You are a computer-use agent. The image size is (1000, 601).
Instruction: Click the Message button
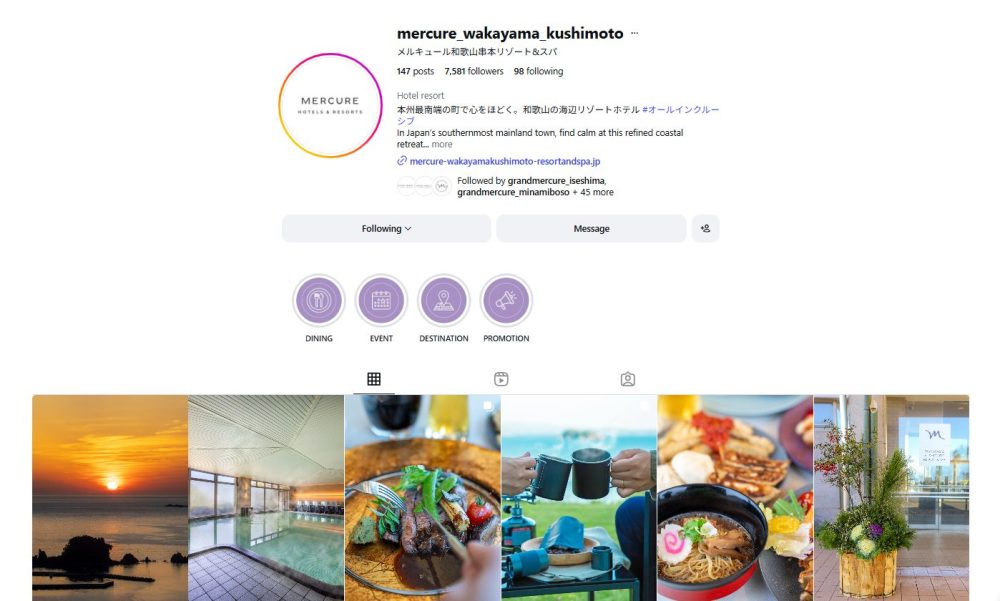pyautogui.click(x=591, y=228)
